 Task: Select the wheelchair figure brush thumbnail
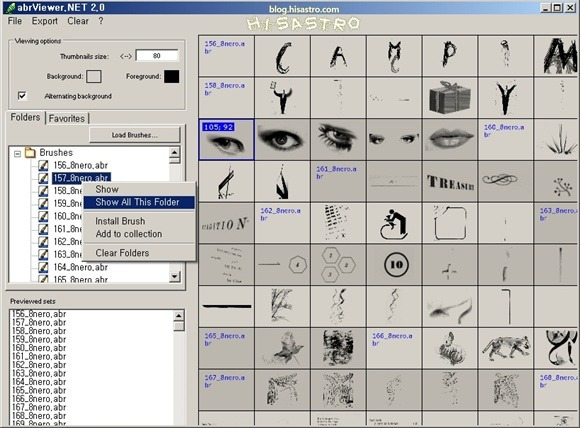pyautogui.click(x=394, y=223)
